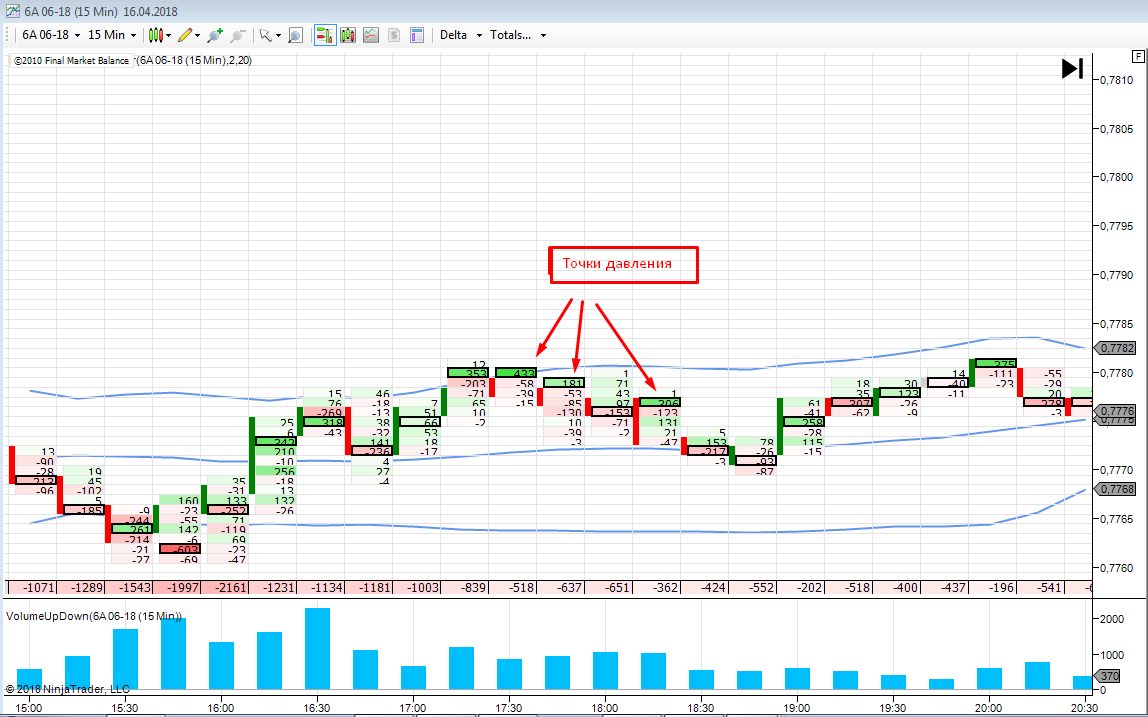Click the chart icon in title bar
Screen dimensions: 1148x717
(x=12, y=11)
